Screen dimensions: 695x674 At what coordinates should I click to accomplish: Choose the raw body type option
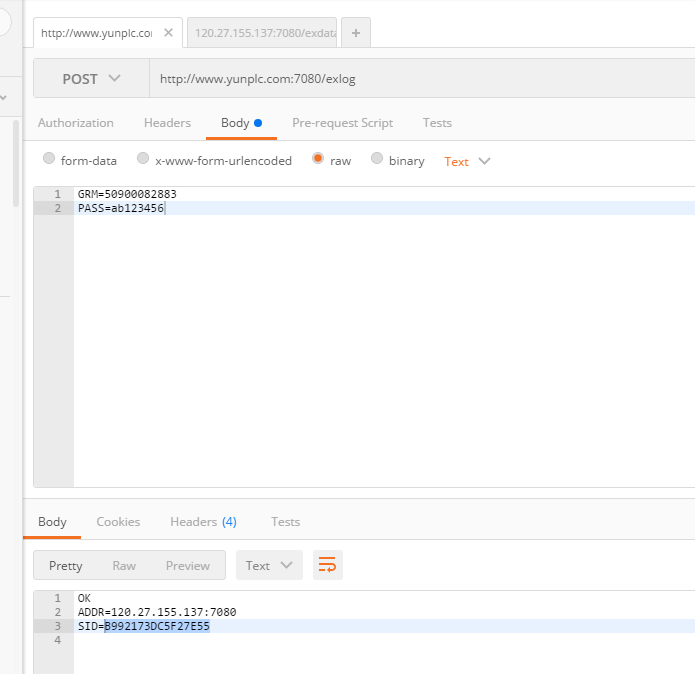[x=318, y=159]
